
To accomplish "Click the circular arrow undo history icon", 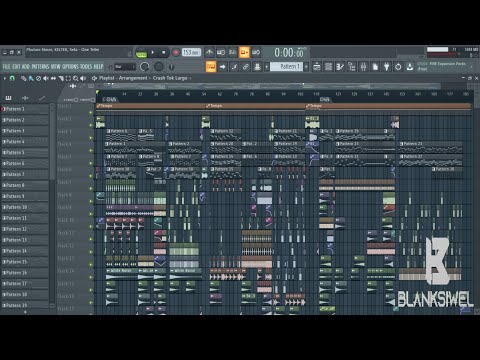I will [398, 67].
